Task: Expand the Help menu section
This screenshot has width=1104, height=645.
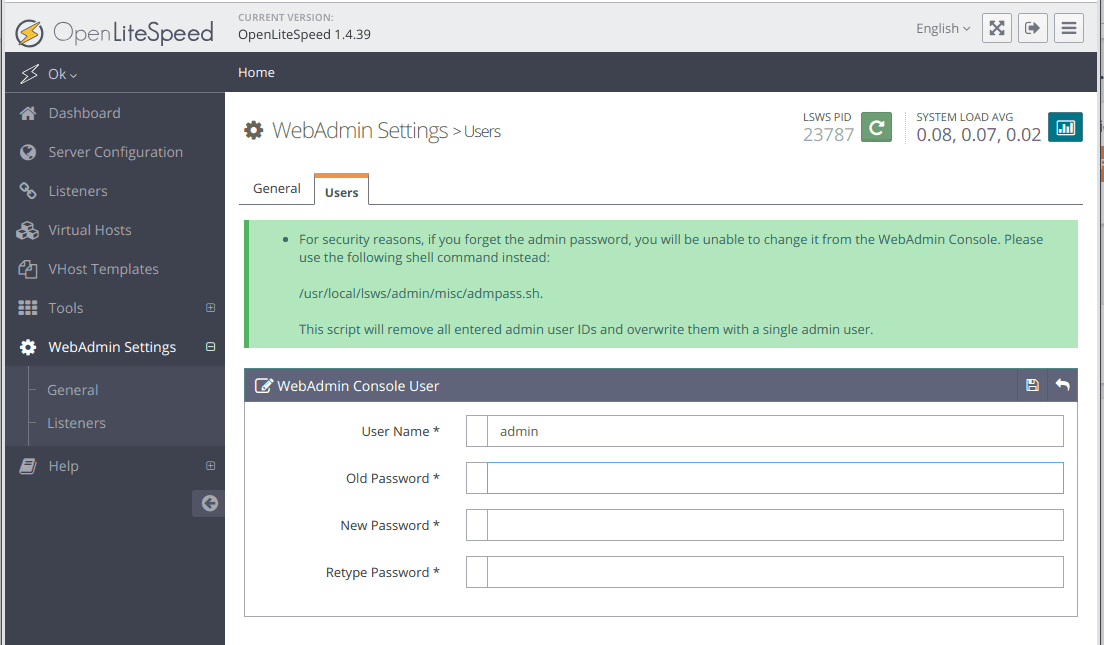Action: click(210, 466)
